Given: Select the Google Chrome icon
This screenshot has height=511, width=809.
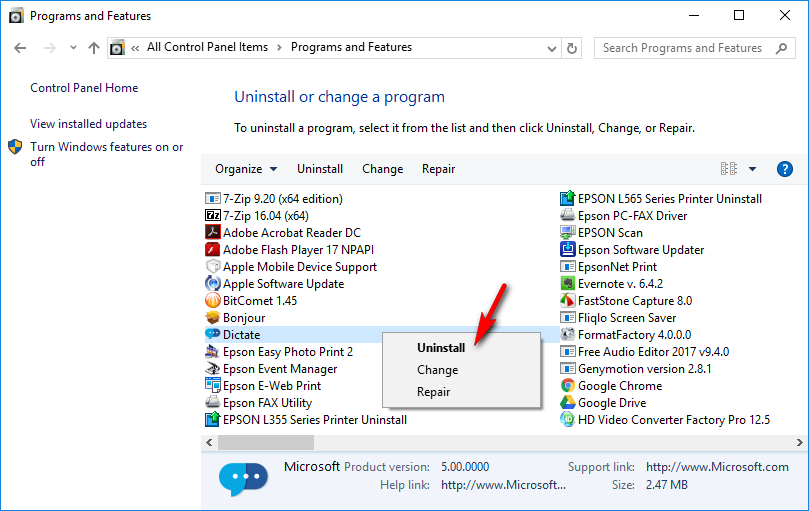Looking at the screenshot, I should 568,386.
